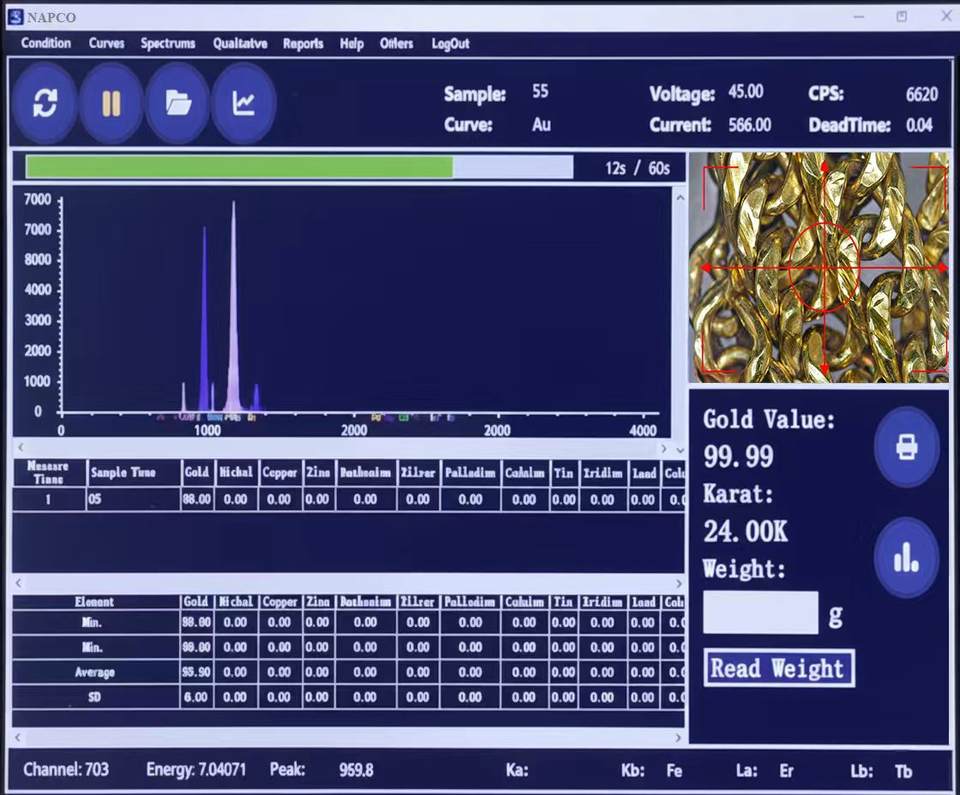
Task: Open the Condition menu
Action: 46,44
